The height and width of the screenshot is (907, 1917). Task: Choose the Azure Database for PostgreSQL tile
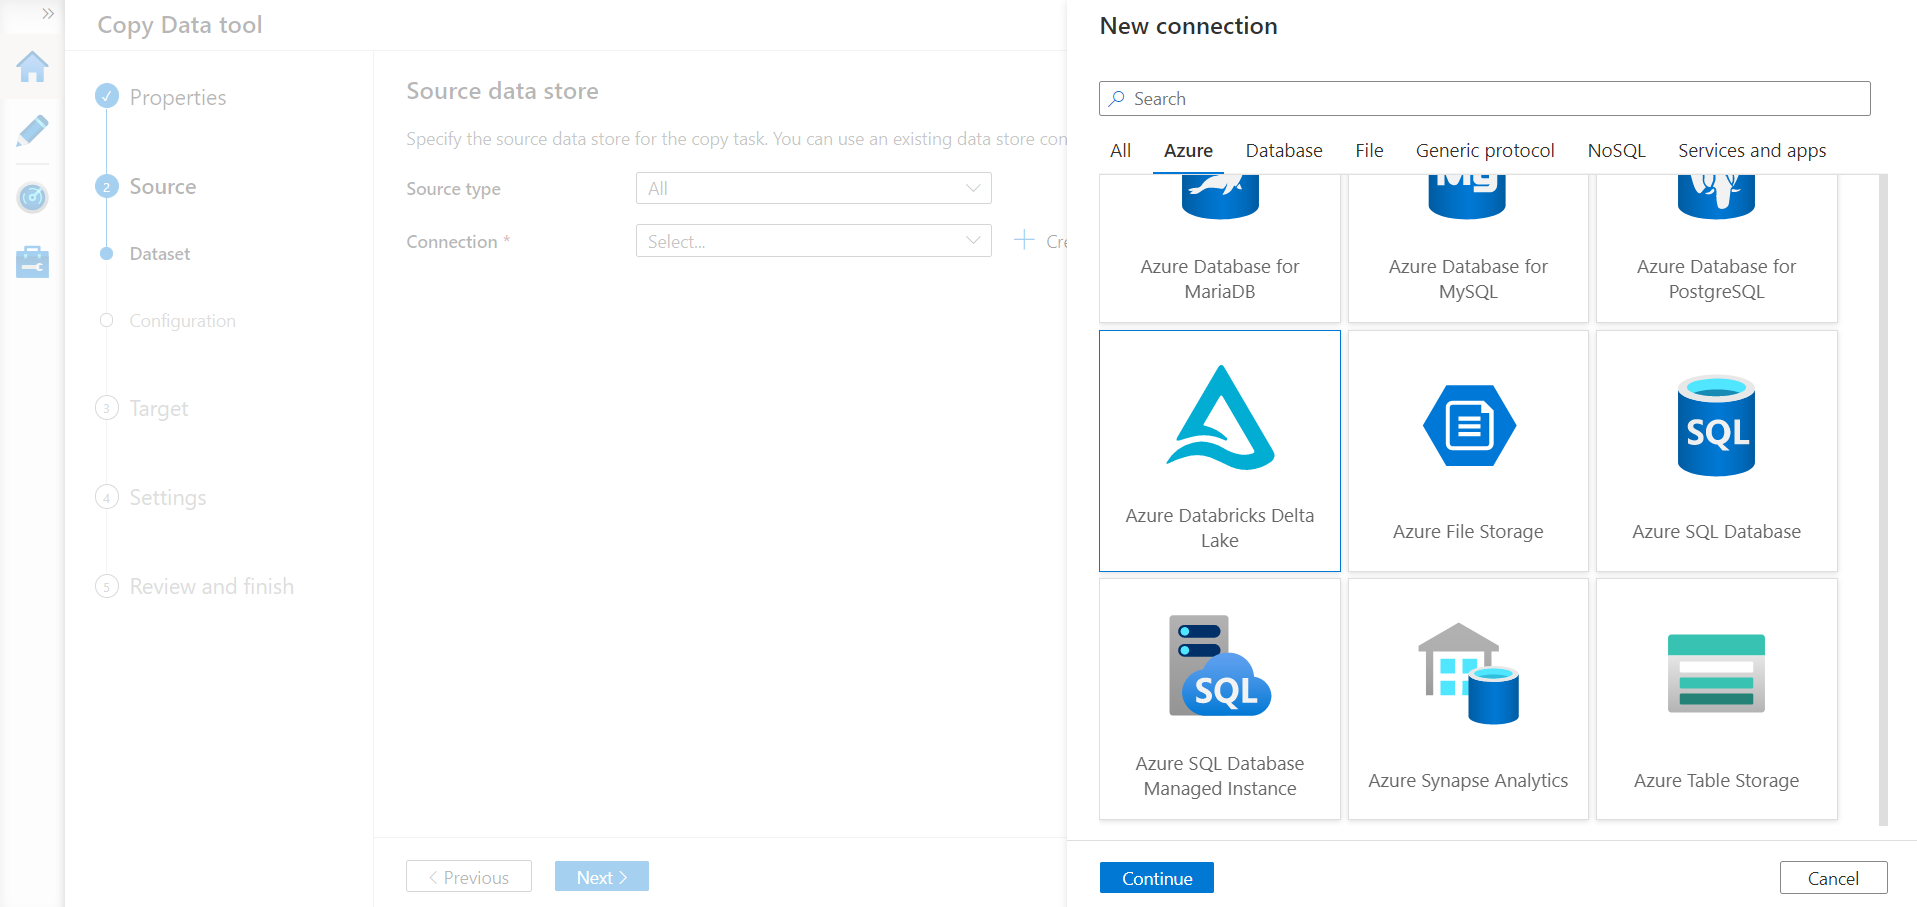1717,248
